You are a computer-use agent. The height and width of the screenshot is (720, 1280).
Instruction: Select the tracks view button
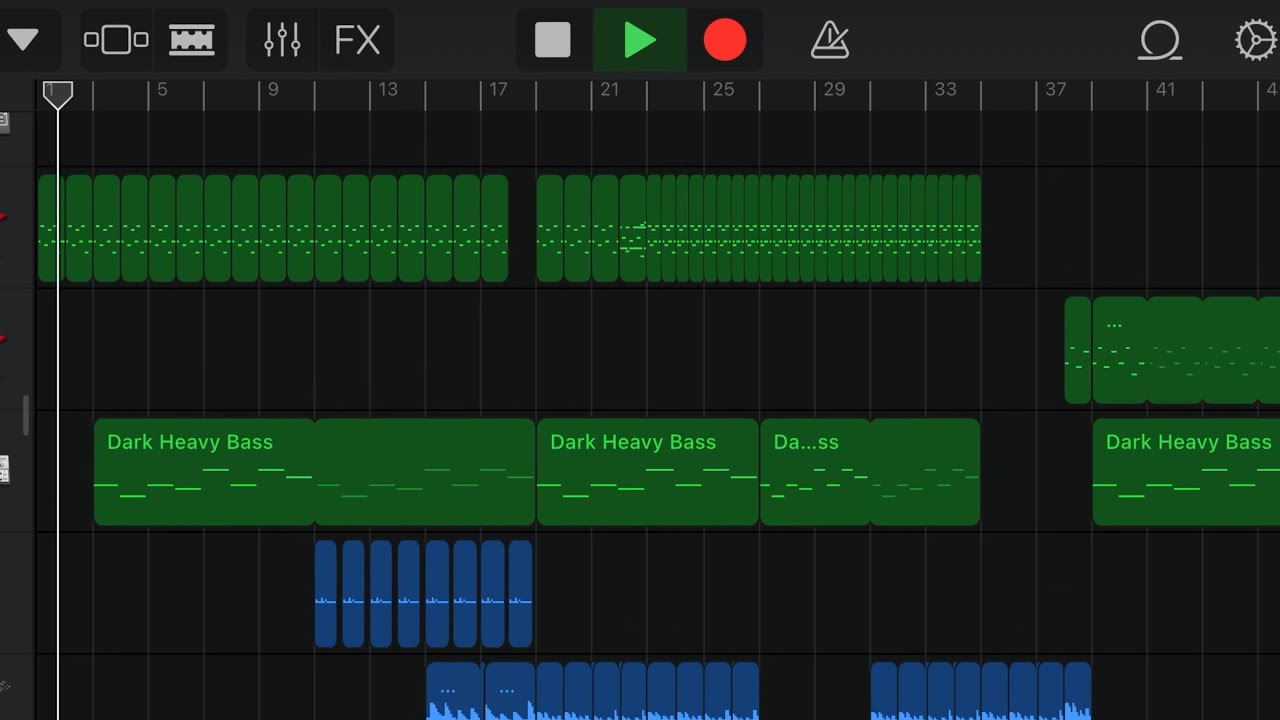coord(192,40)
